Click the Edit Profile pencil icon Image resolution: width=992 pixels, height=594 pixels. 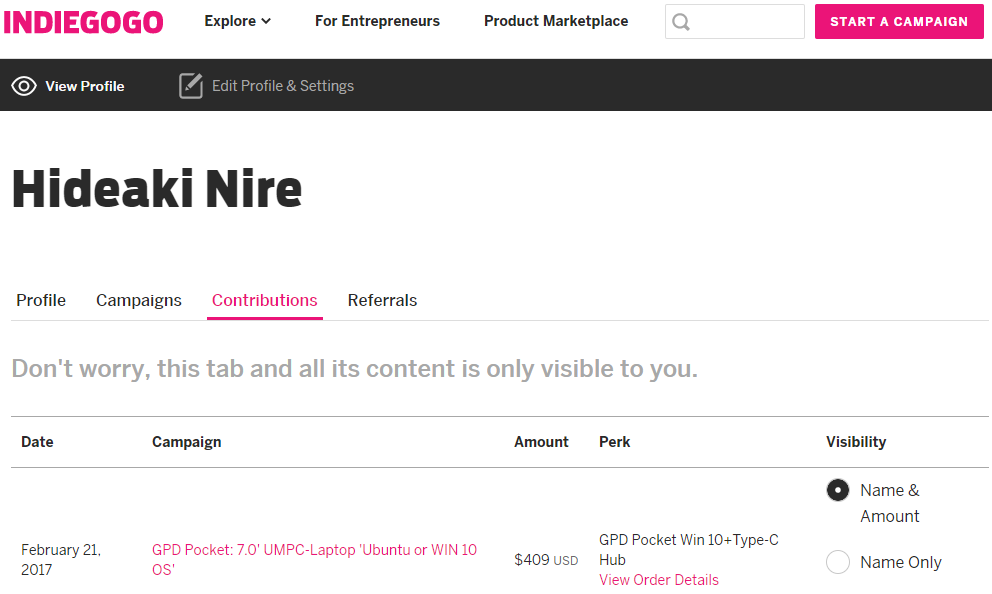coord(190,86)
